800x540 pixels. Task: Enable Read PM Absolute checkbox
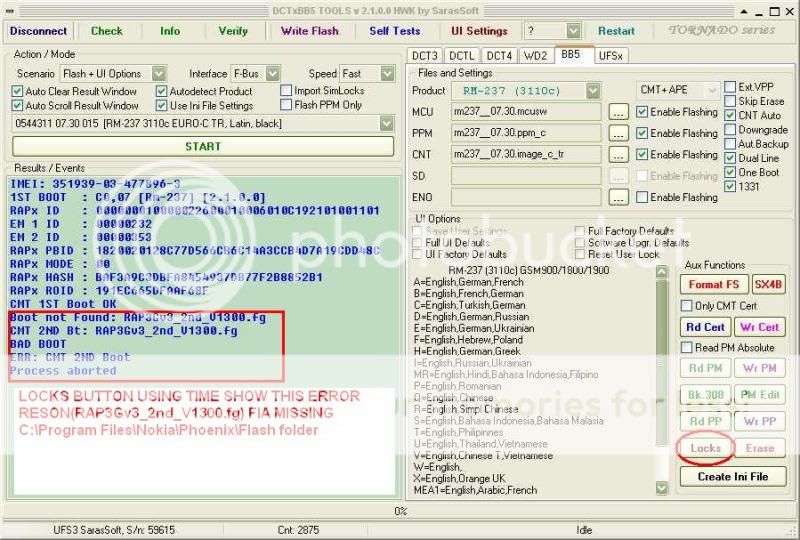point(687,348)
